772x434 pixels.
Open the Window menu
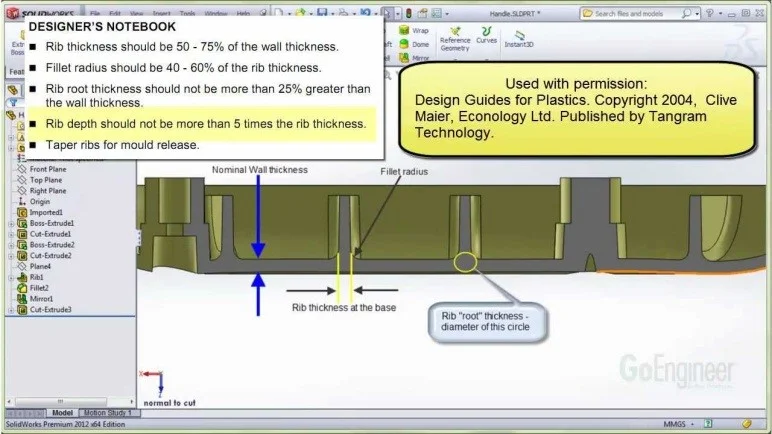pos(215,14)
